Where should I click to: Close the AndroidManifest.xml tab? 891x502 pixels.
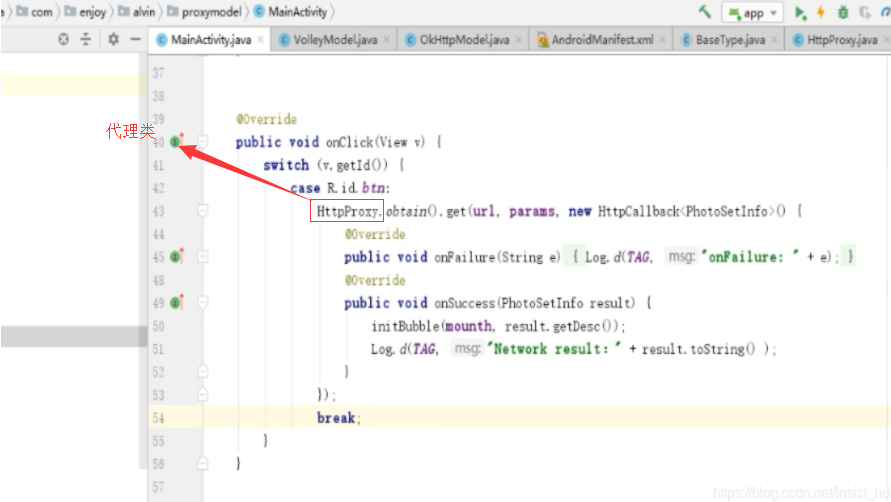coord(663,39)
